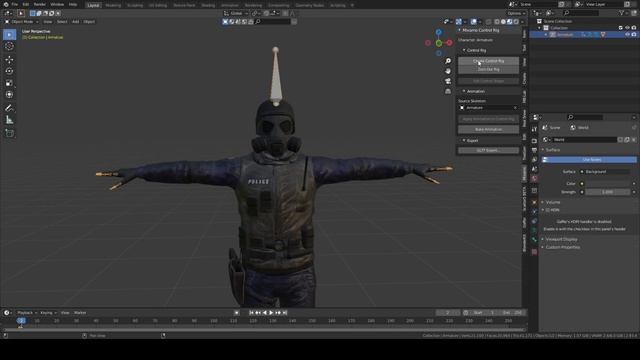
Task: Open the Render menu
Action: click(40, 4)
